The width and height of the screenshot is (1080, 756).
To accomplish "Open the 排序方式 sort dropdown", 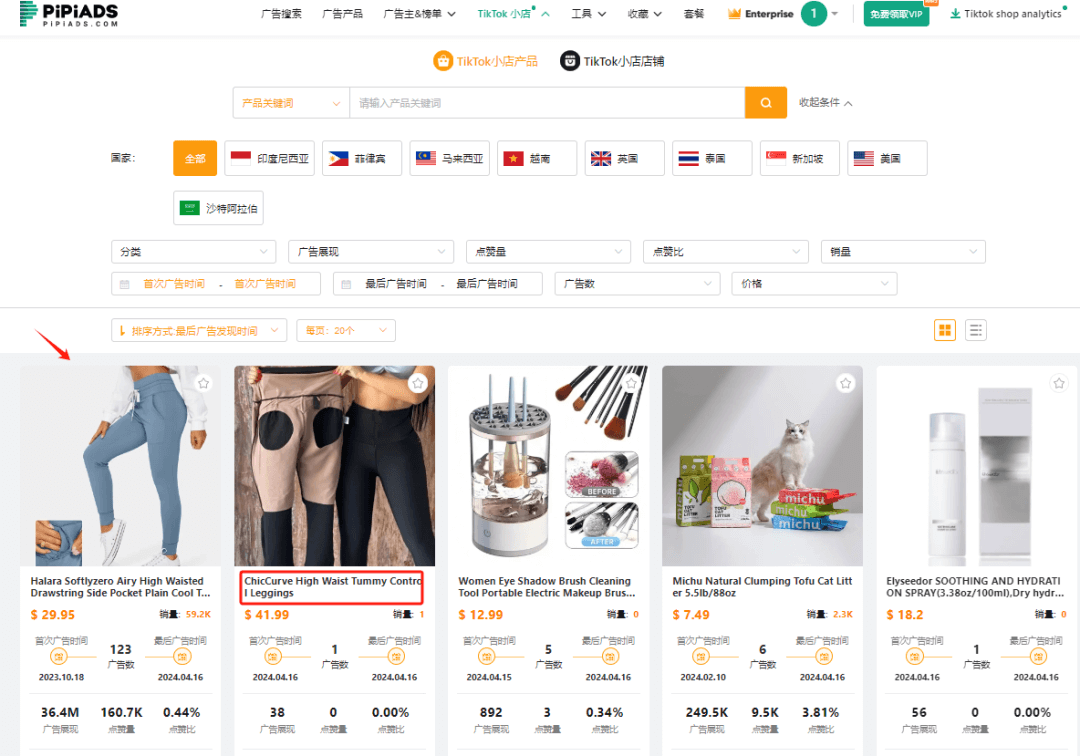I will point(198,330).
